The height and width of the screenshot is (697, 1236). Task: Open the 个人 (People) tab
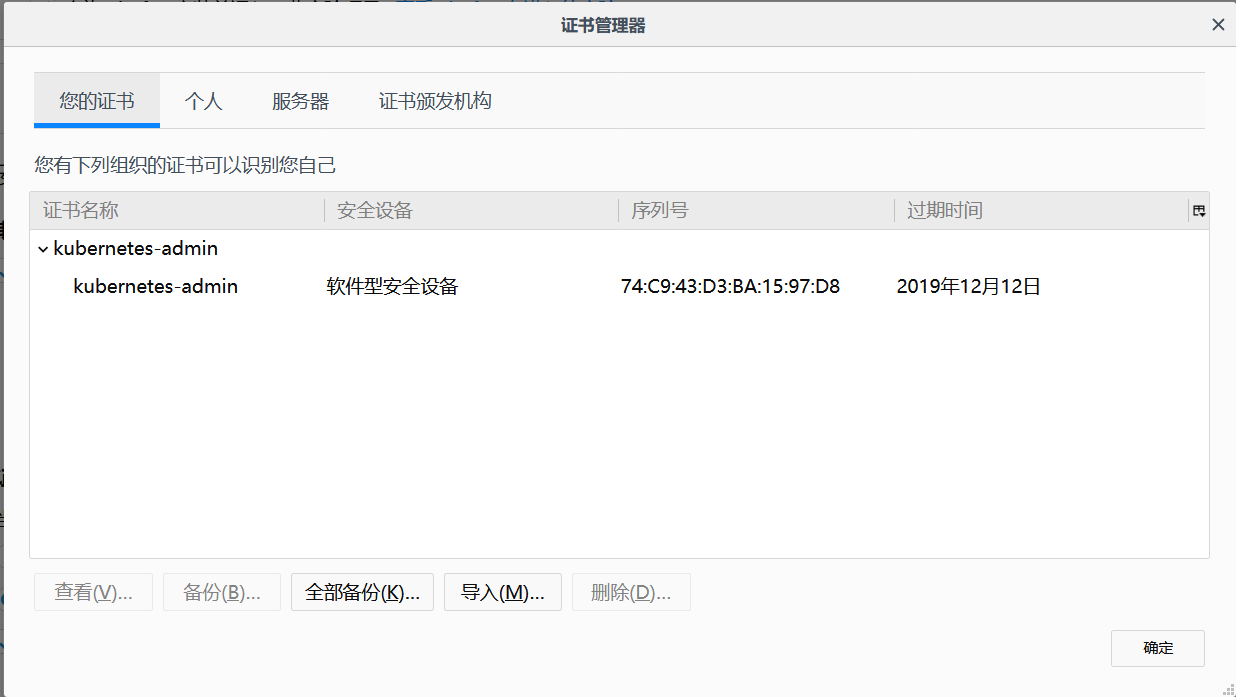click(204, 100)
